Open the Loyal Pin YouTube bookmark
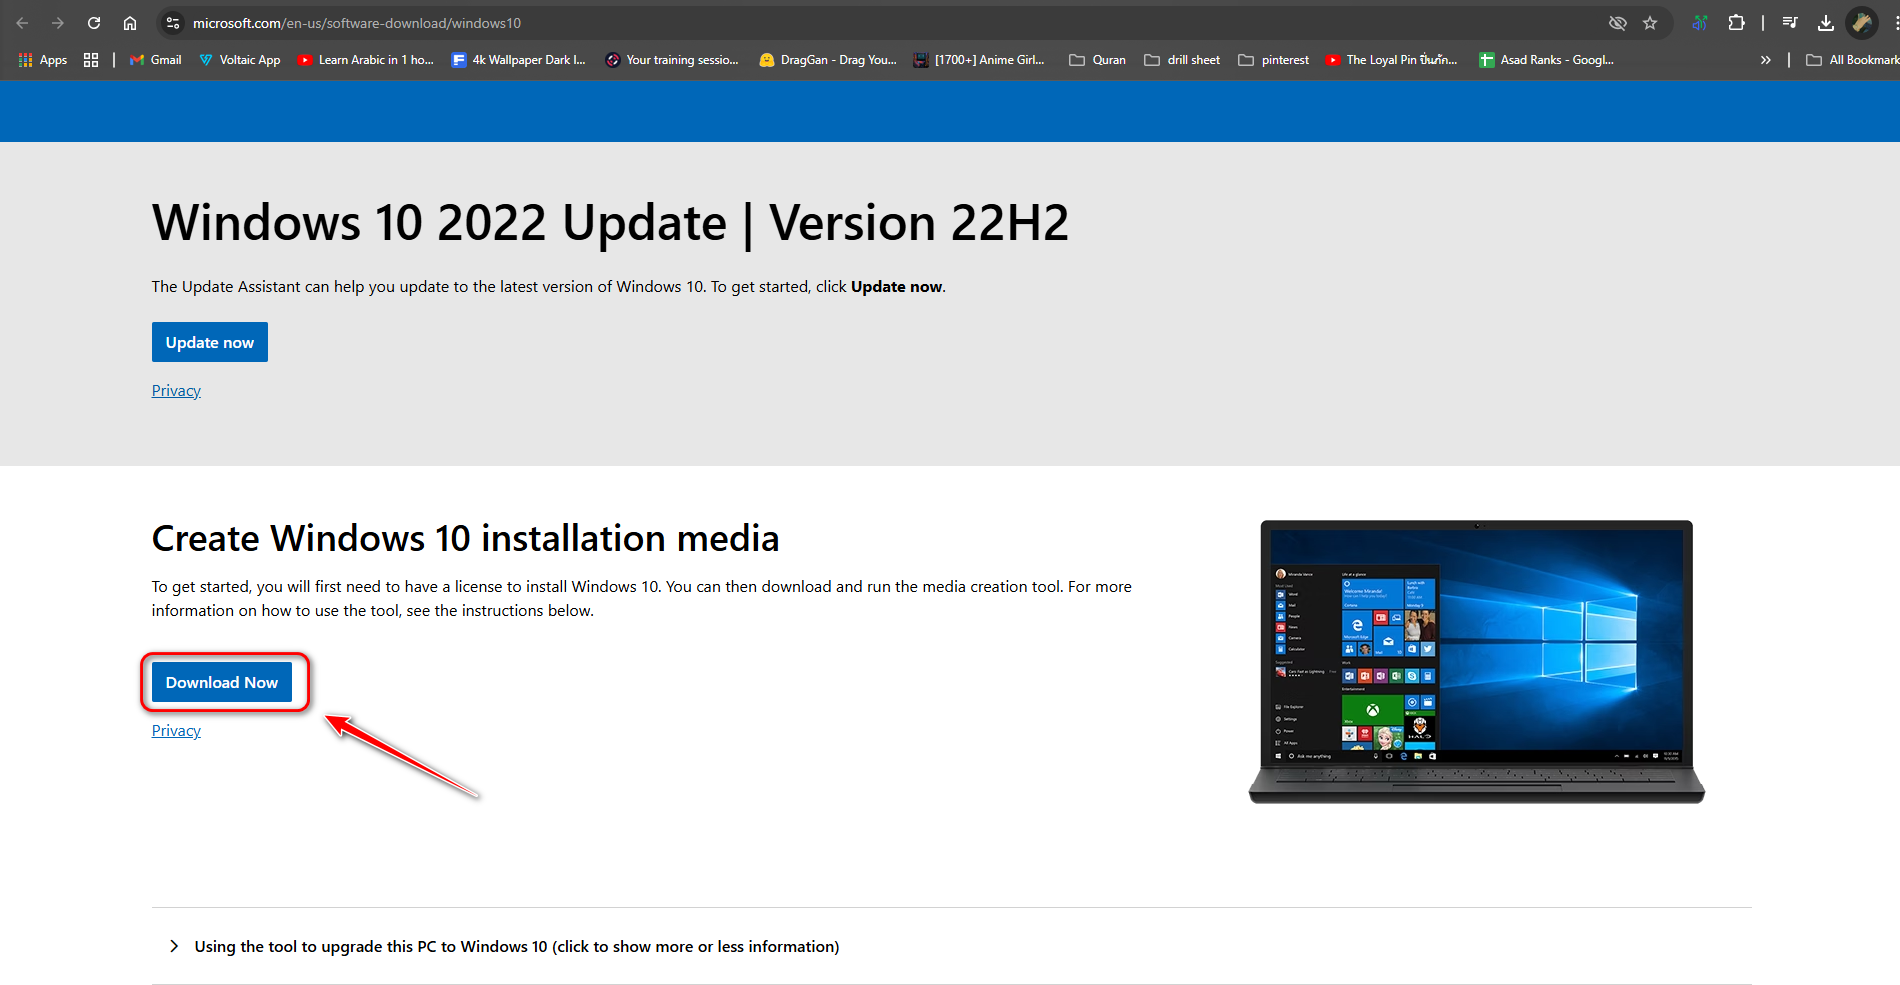Viewport: 1900px width, 985px height. (x=1392, y=60)
